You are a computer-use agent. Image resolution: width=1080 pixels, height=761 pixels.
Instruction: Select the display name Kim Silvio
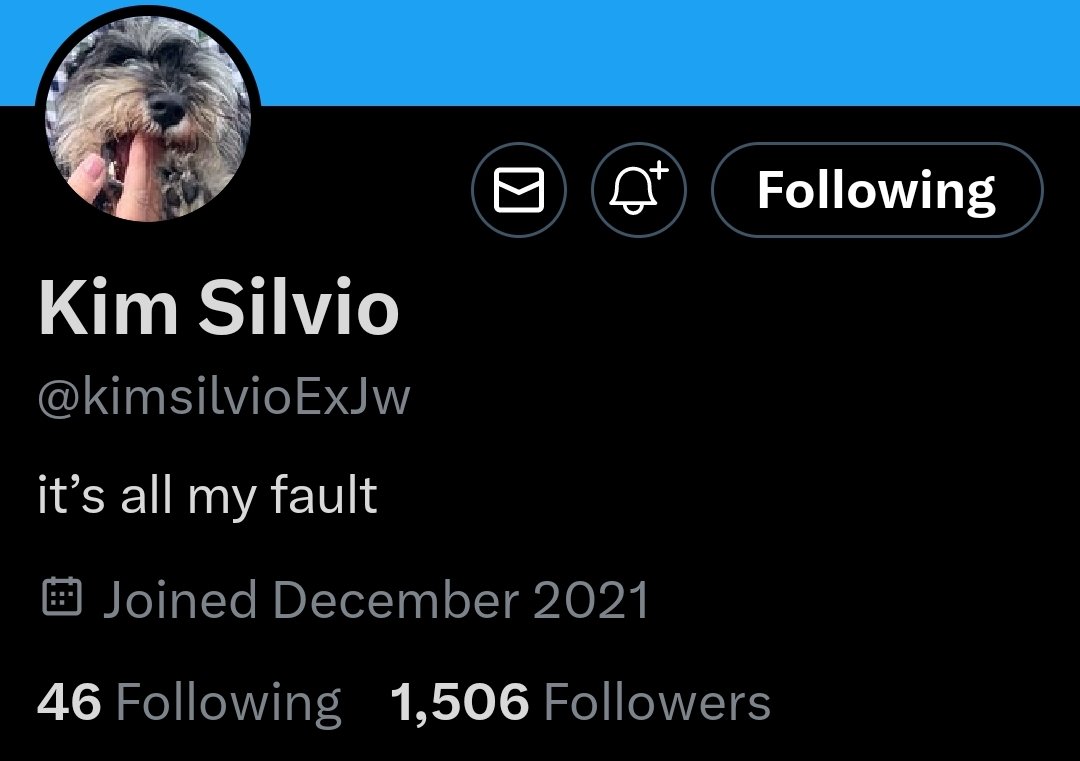tap(219, 307)
